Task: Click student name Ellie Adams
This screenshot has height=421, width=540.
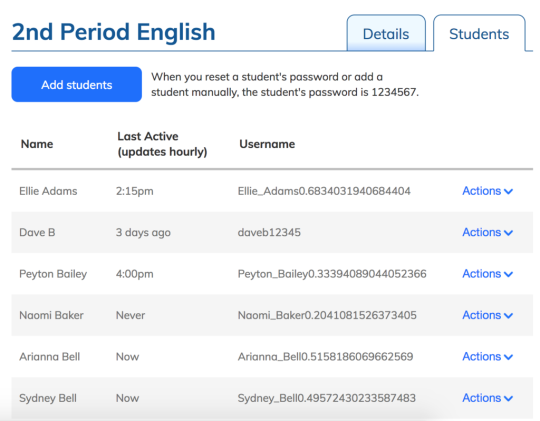Action: point(48,191)
